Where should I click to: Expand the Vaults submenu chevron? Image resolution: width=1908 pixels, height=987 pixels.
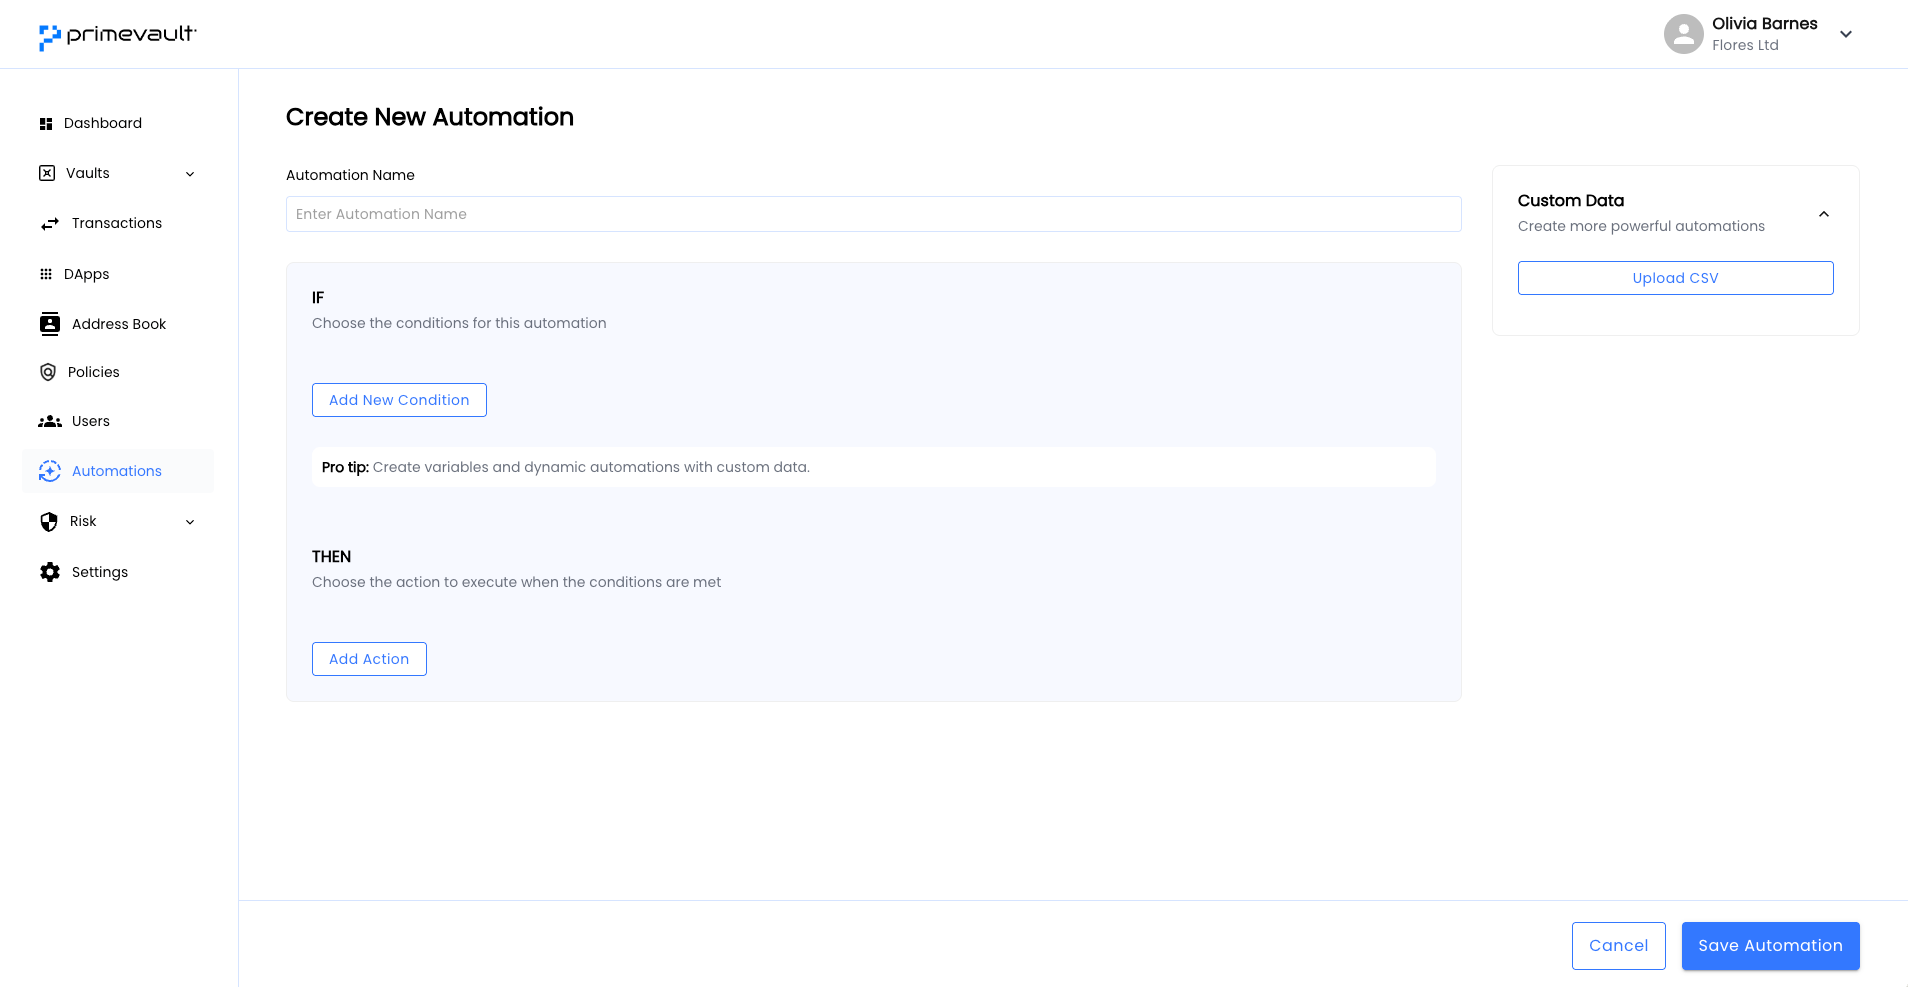[x=190, y=174]
